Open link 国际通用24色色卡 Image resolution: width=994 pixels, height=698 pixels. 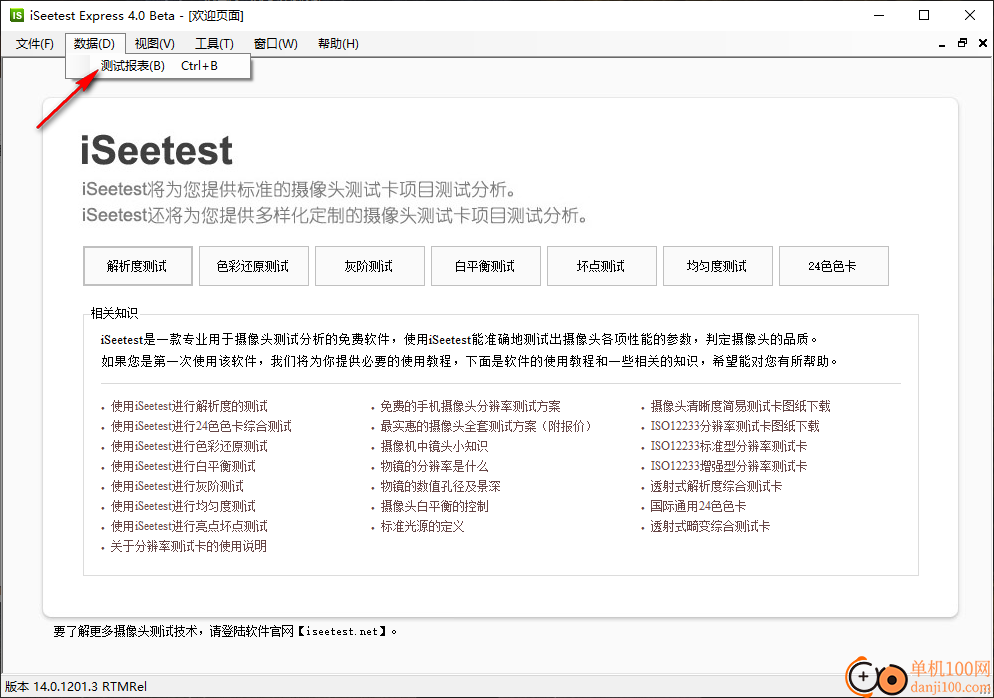click(x=698, y=507)
